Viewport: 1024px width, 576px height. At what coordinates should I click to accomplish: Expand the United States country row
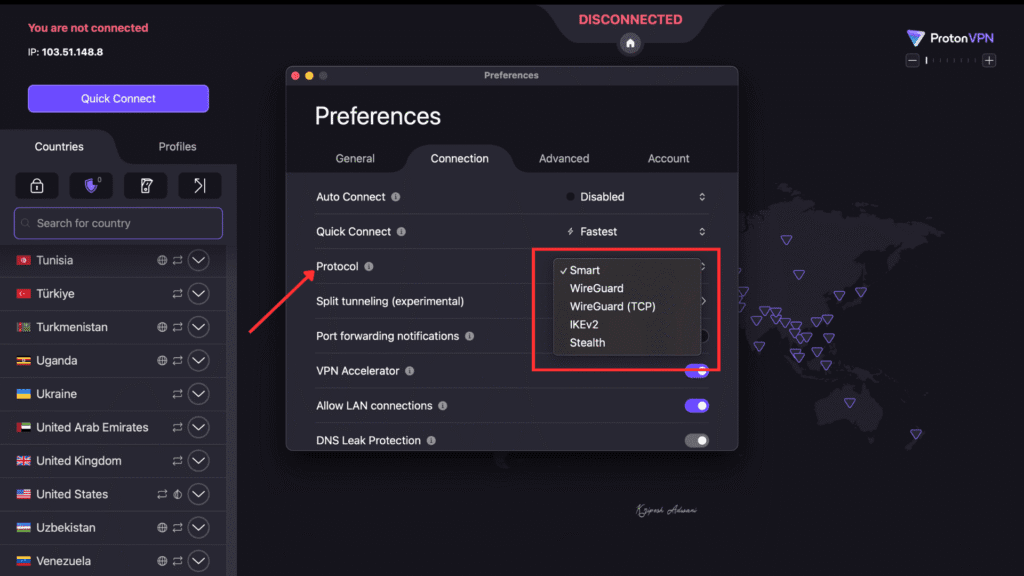tap(201, 494)
